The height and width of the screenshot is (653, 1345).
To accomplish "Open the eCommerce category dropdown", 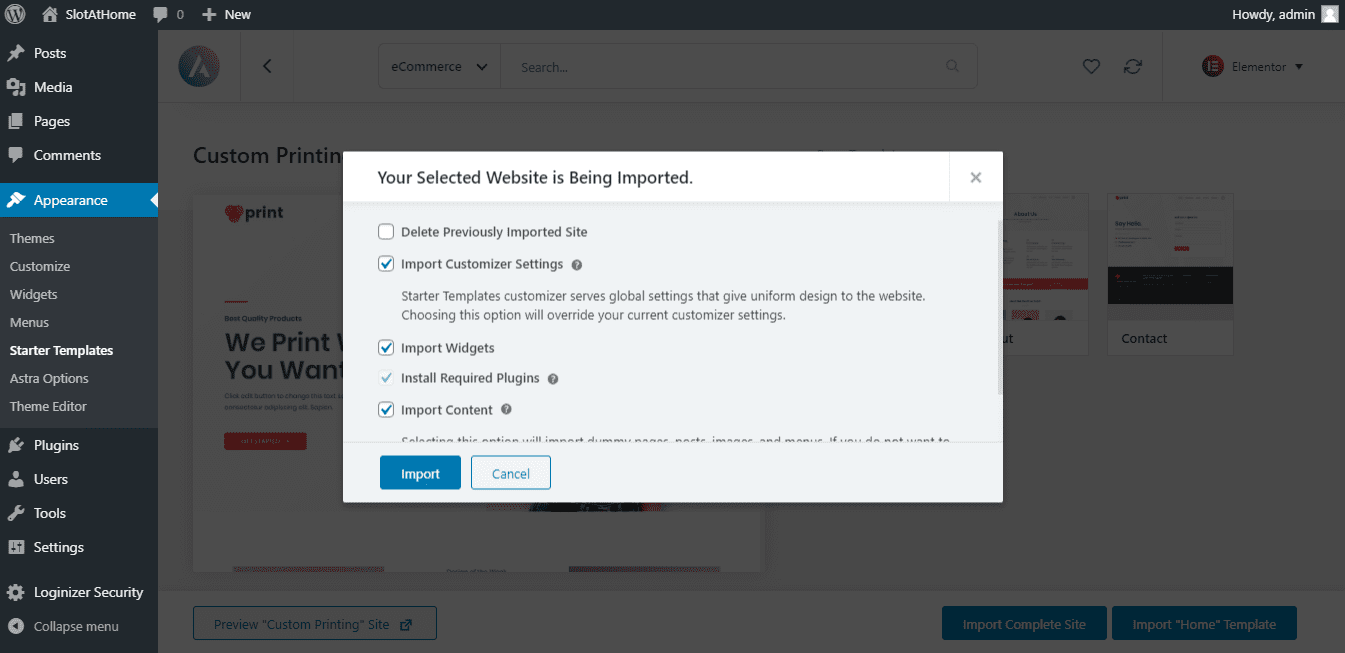I will [439, 67].
